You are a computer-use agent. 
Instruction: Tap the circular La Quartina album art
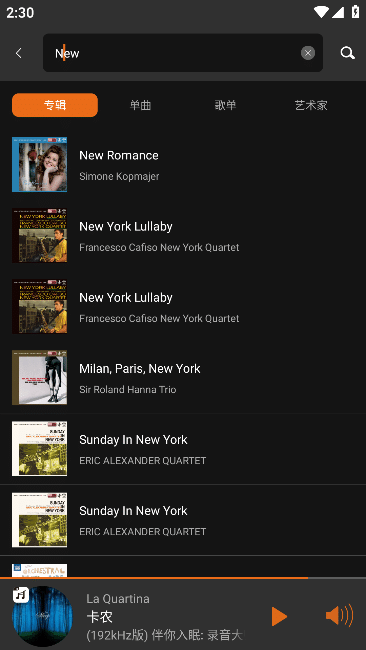click(42, 616)
